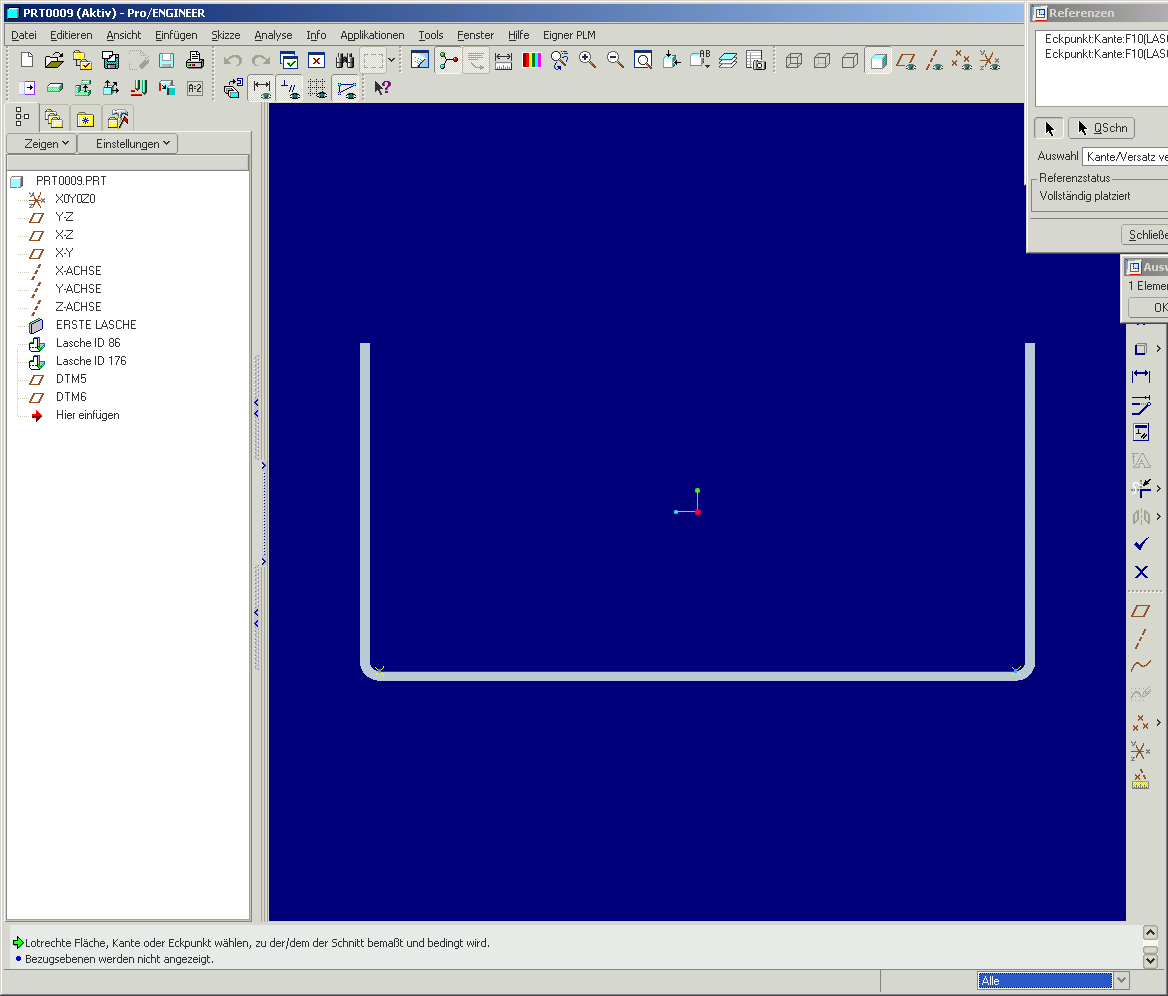Toggle hidden line display mode
The image size is (1168, 996).
[x=822, y=60]
